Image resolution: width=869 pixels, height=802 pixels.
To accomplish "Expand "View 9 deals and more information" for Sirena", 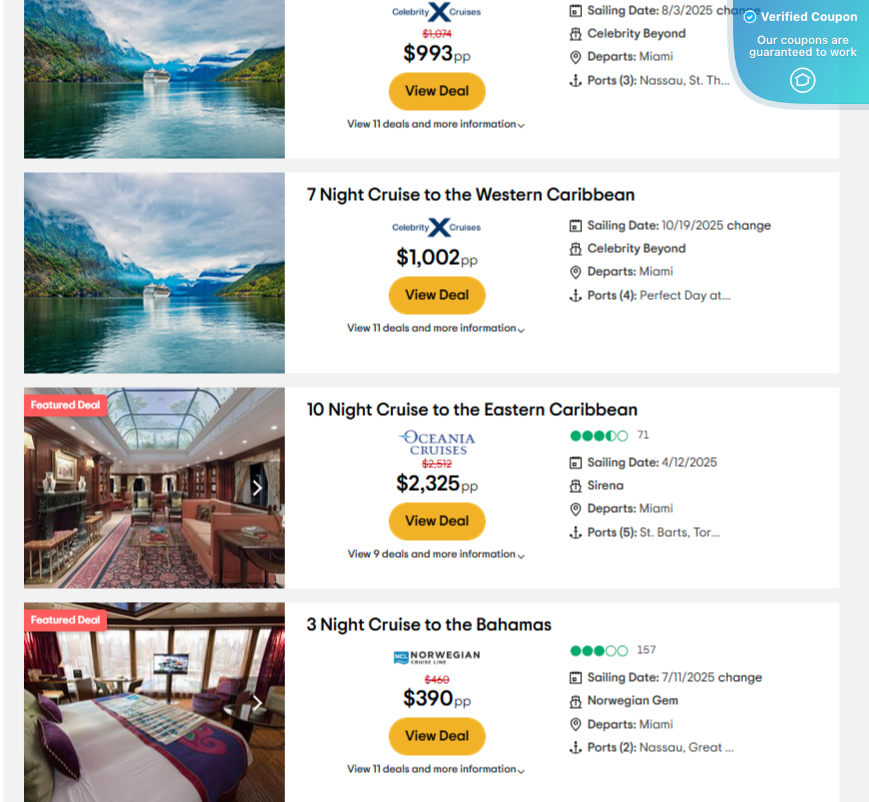I will click(x=437, y=554).
